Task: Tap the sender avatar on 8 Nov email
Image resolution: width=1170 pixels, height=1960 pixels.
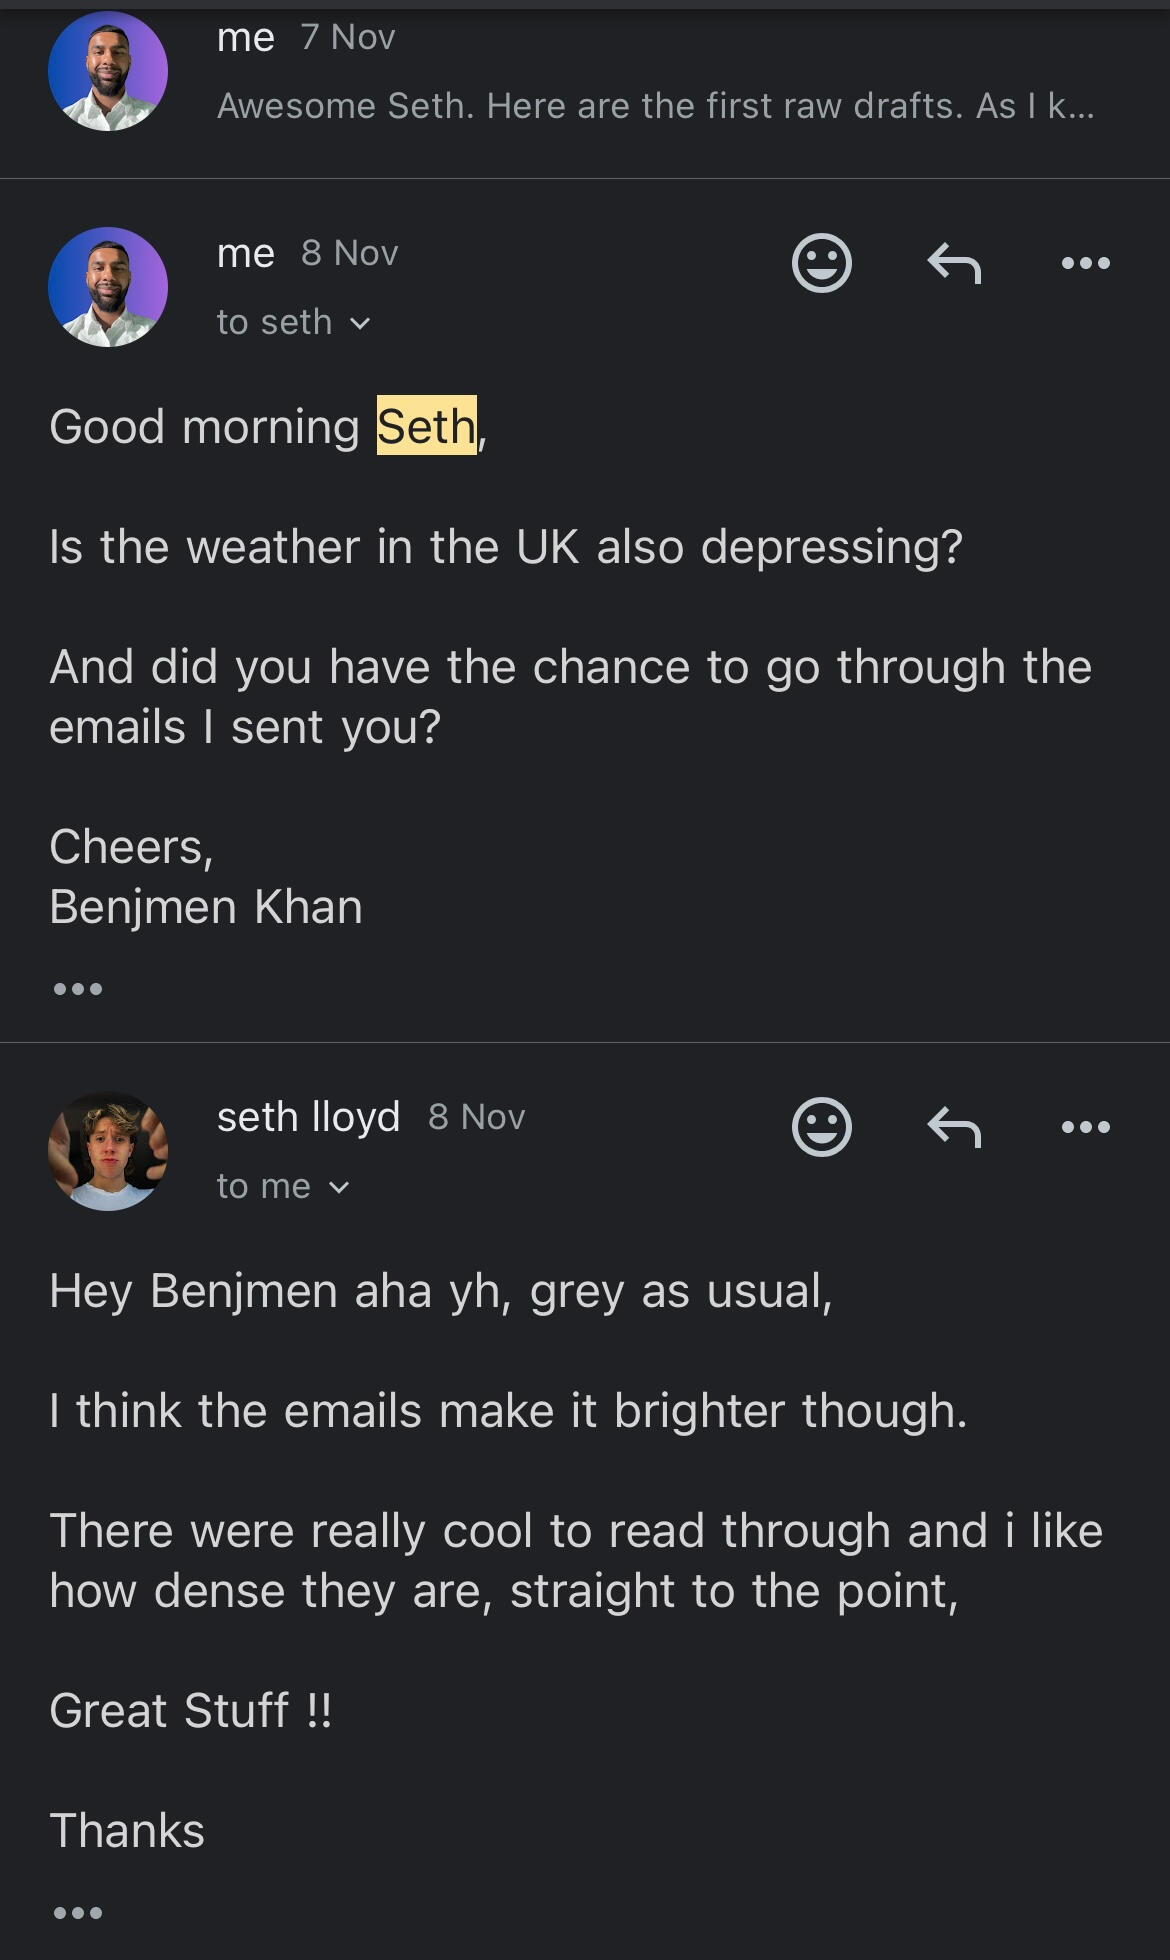Action: point(108,287)
